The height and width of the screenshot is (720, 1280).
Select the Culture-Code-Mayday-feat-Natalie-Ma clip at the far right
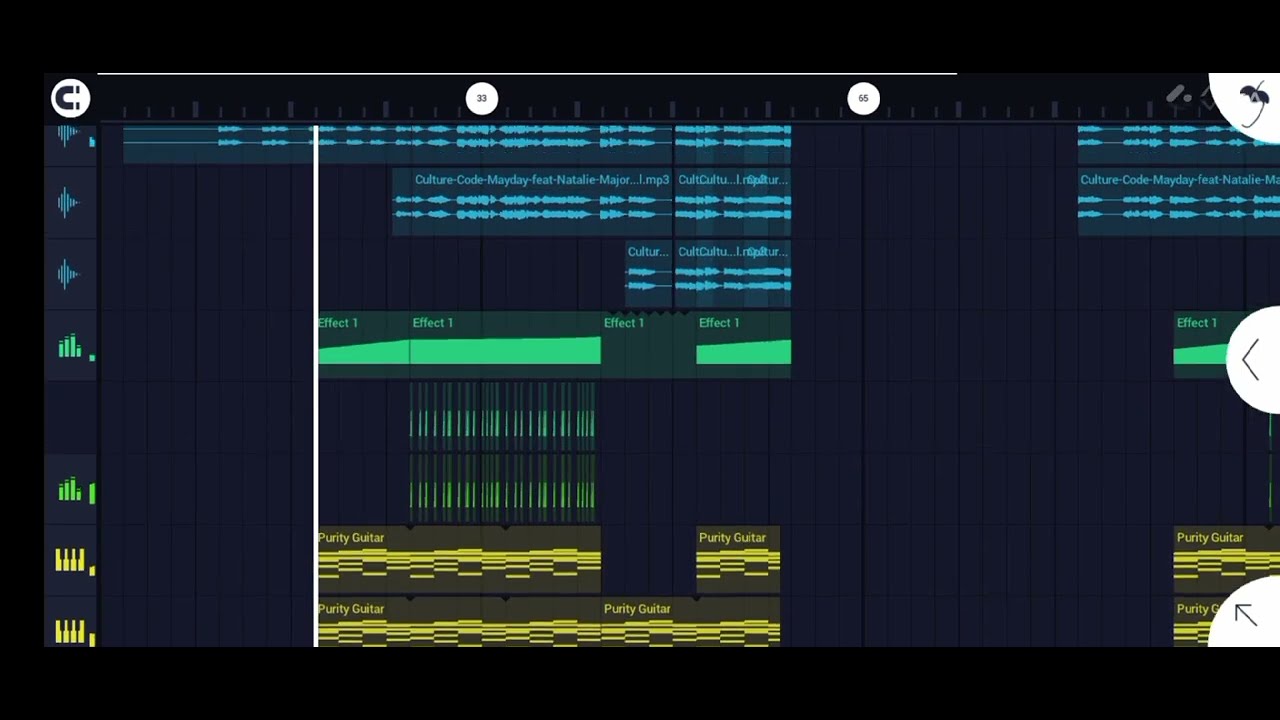1179,203
